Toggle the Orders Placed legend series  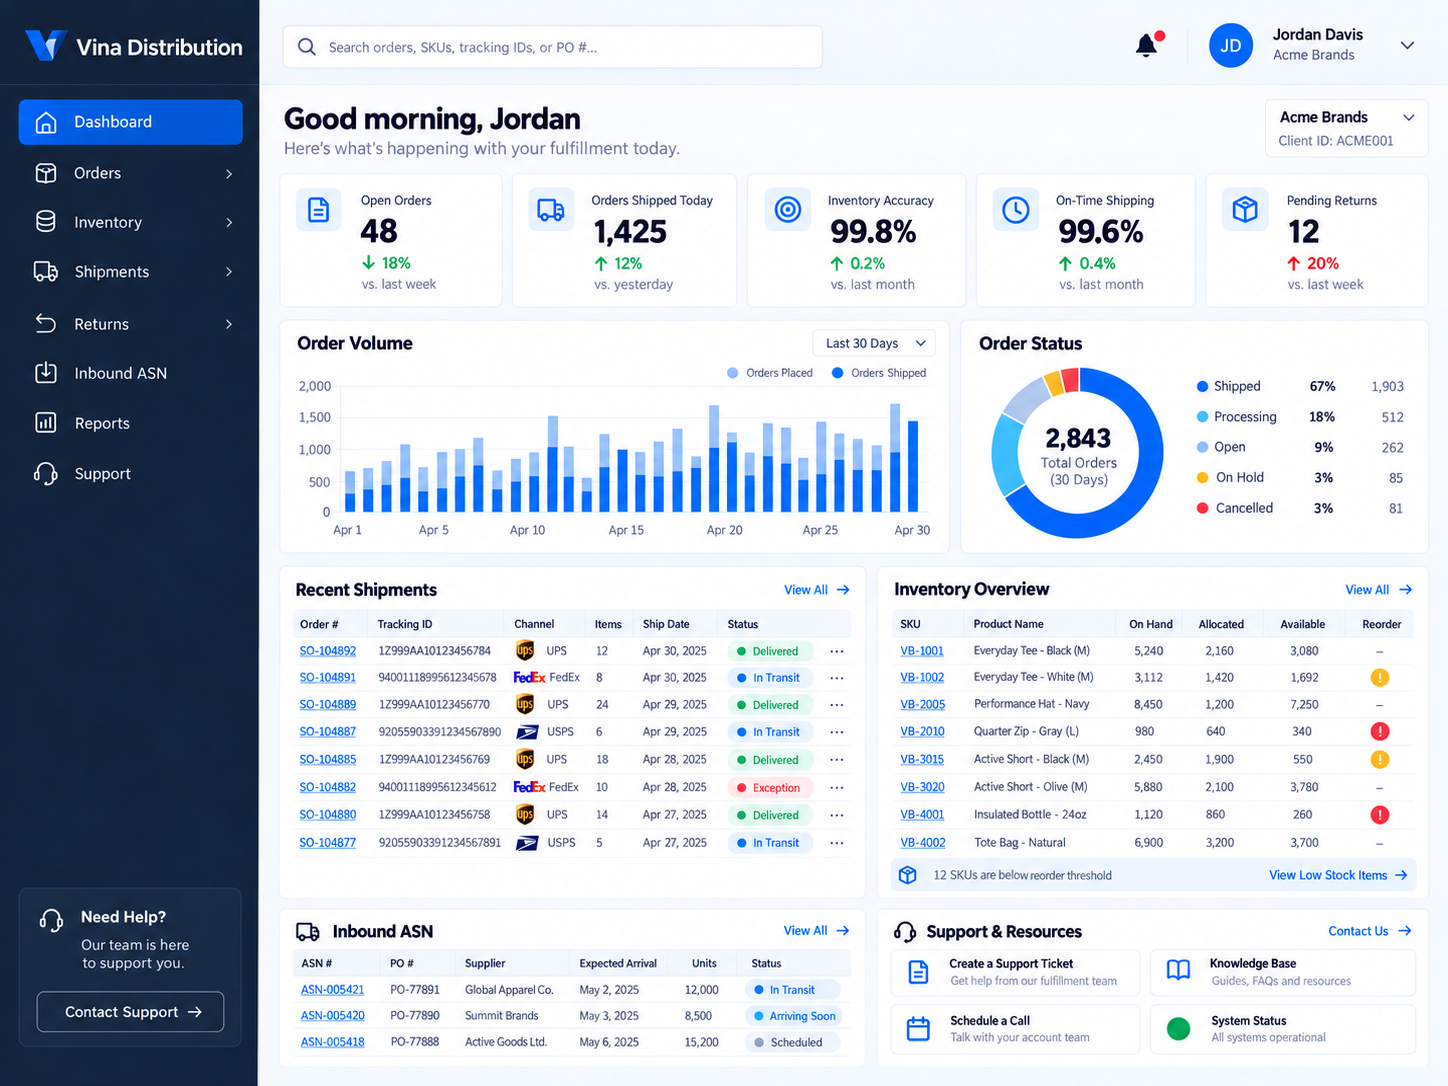click(769, 373)
